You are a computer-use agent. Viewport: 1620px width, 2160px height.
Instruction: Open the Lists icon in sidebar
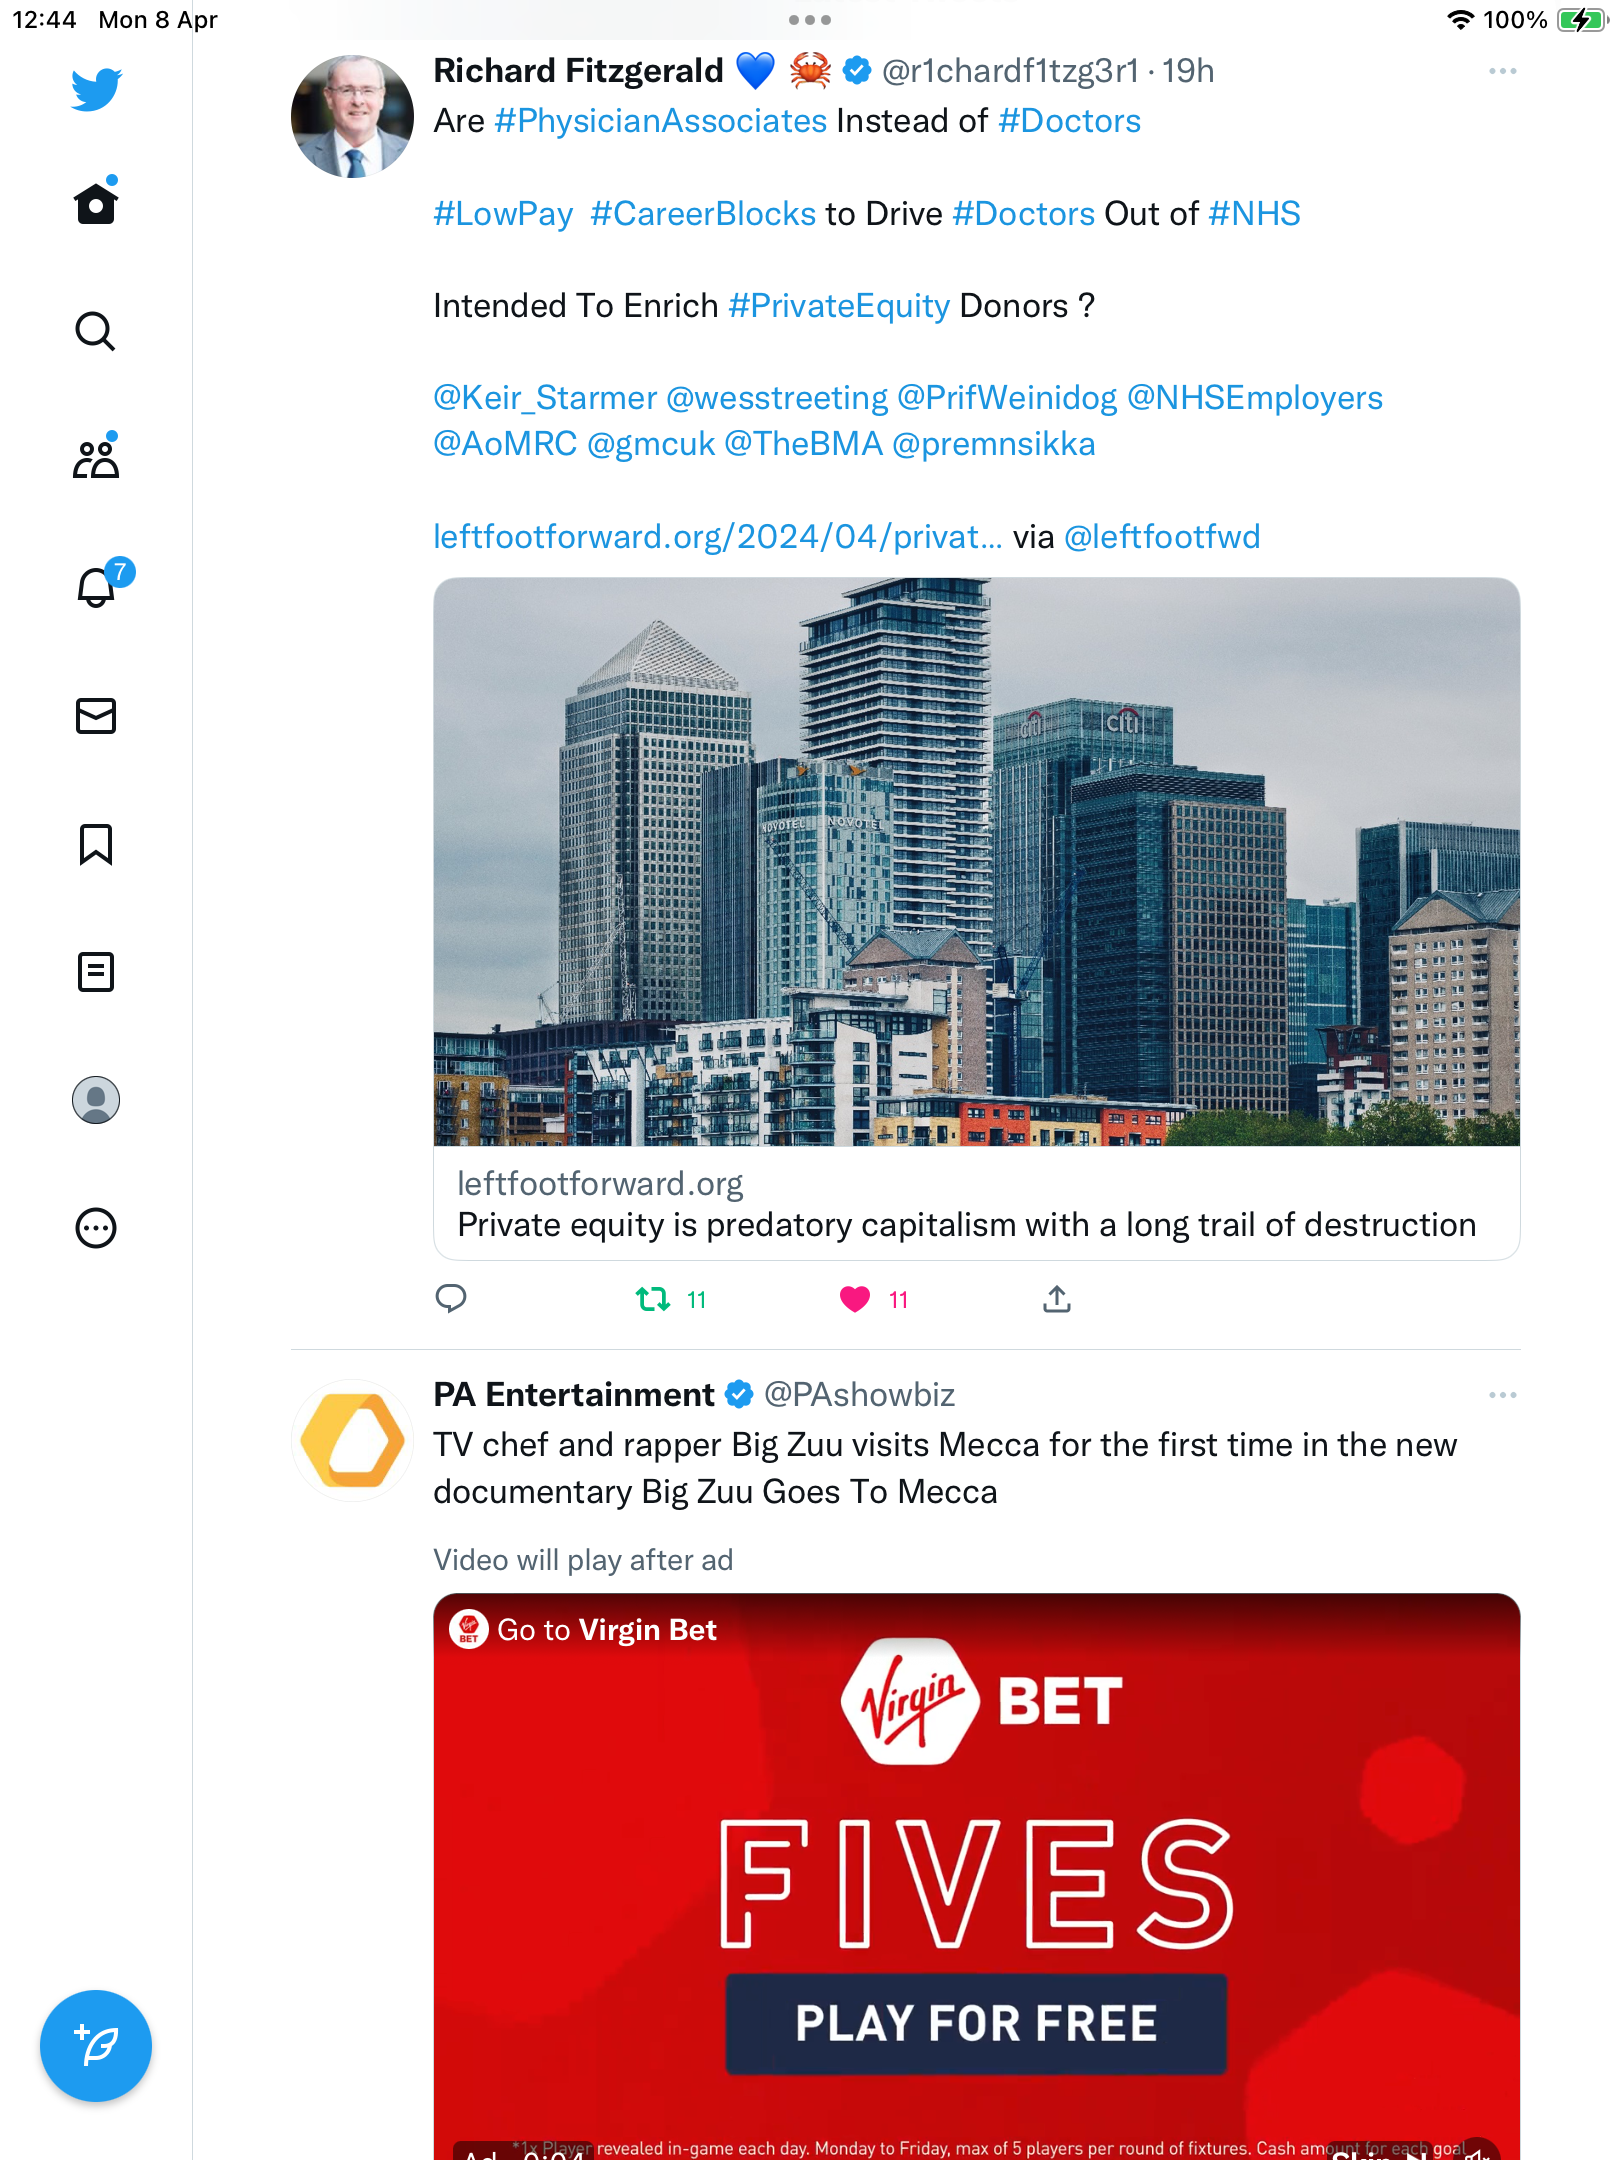click(96, 972)
